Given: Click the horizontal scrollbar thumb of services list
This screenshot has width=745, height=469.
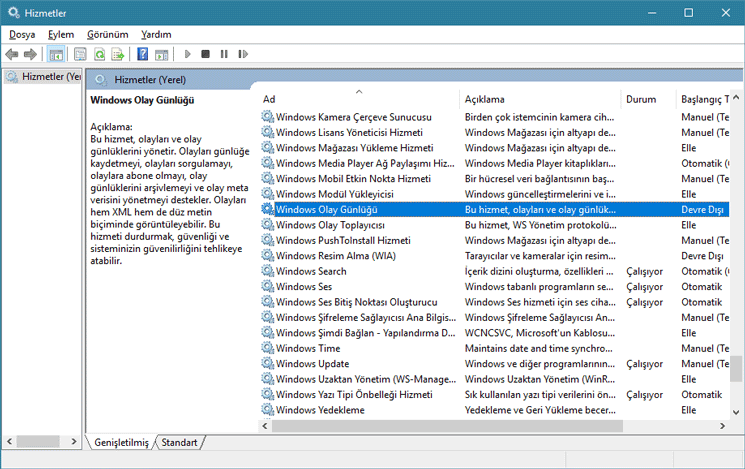Looking at the screenshot, I should coord(447,426).
